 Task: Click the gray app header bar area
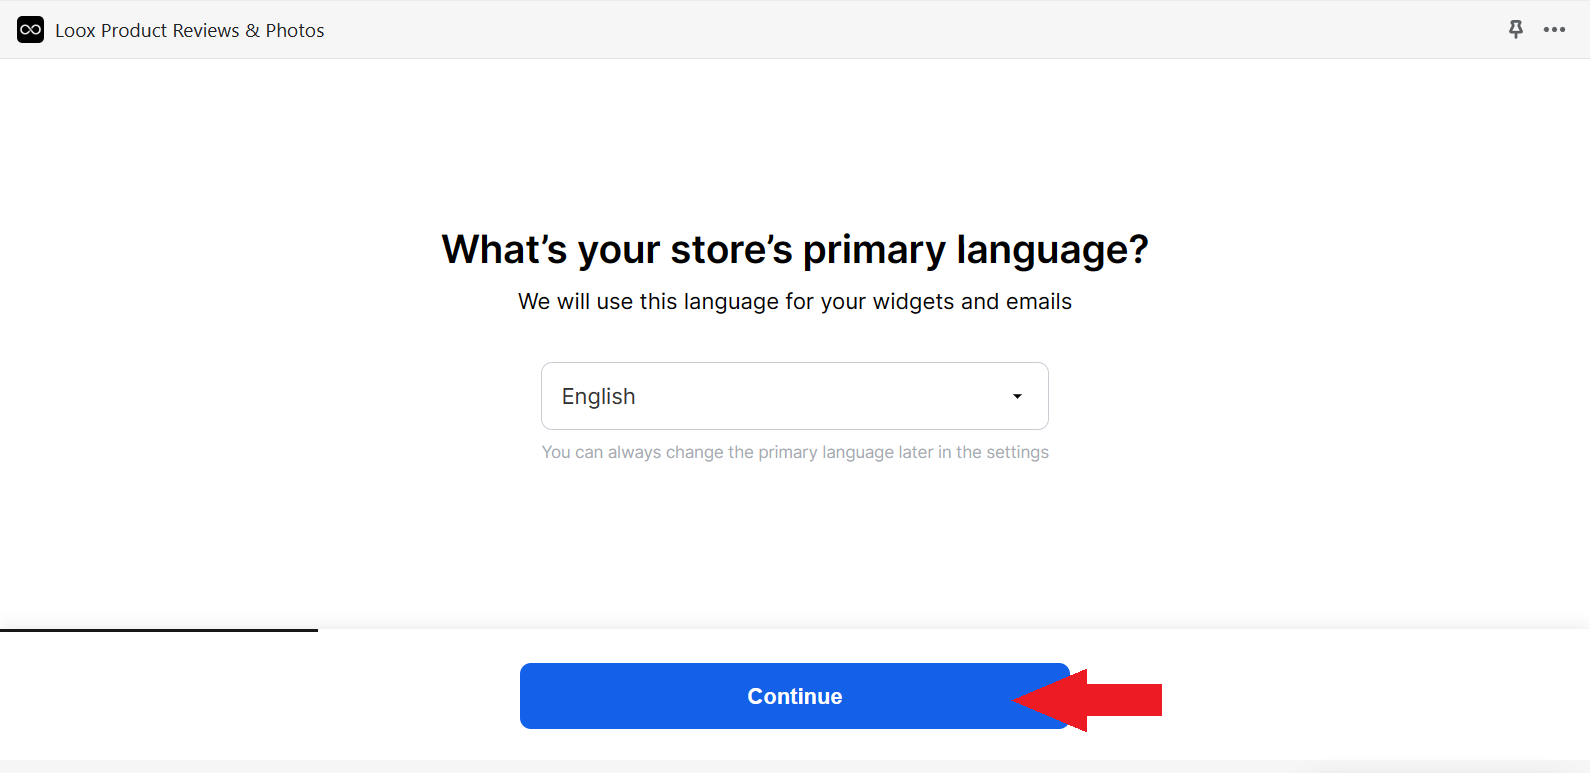click(x=900, y=30)
